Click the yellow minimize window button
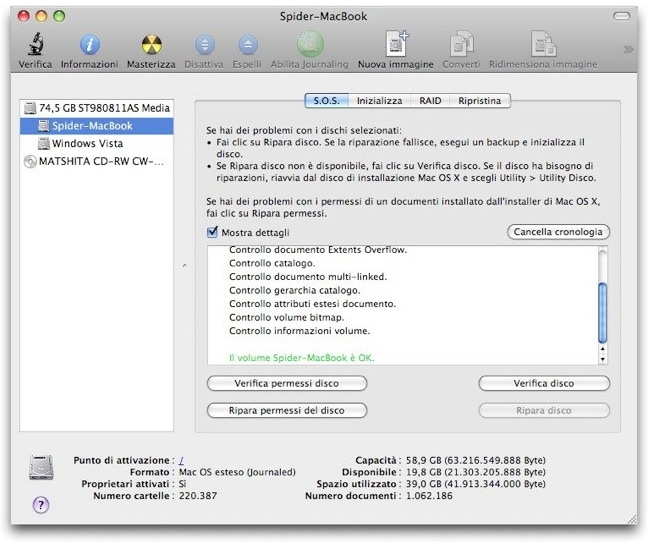The image size is (648, 548). (x=41, y=16)
